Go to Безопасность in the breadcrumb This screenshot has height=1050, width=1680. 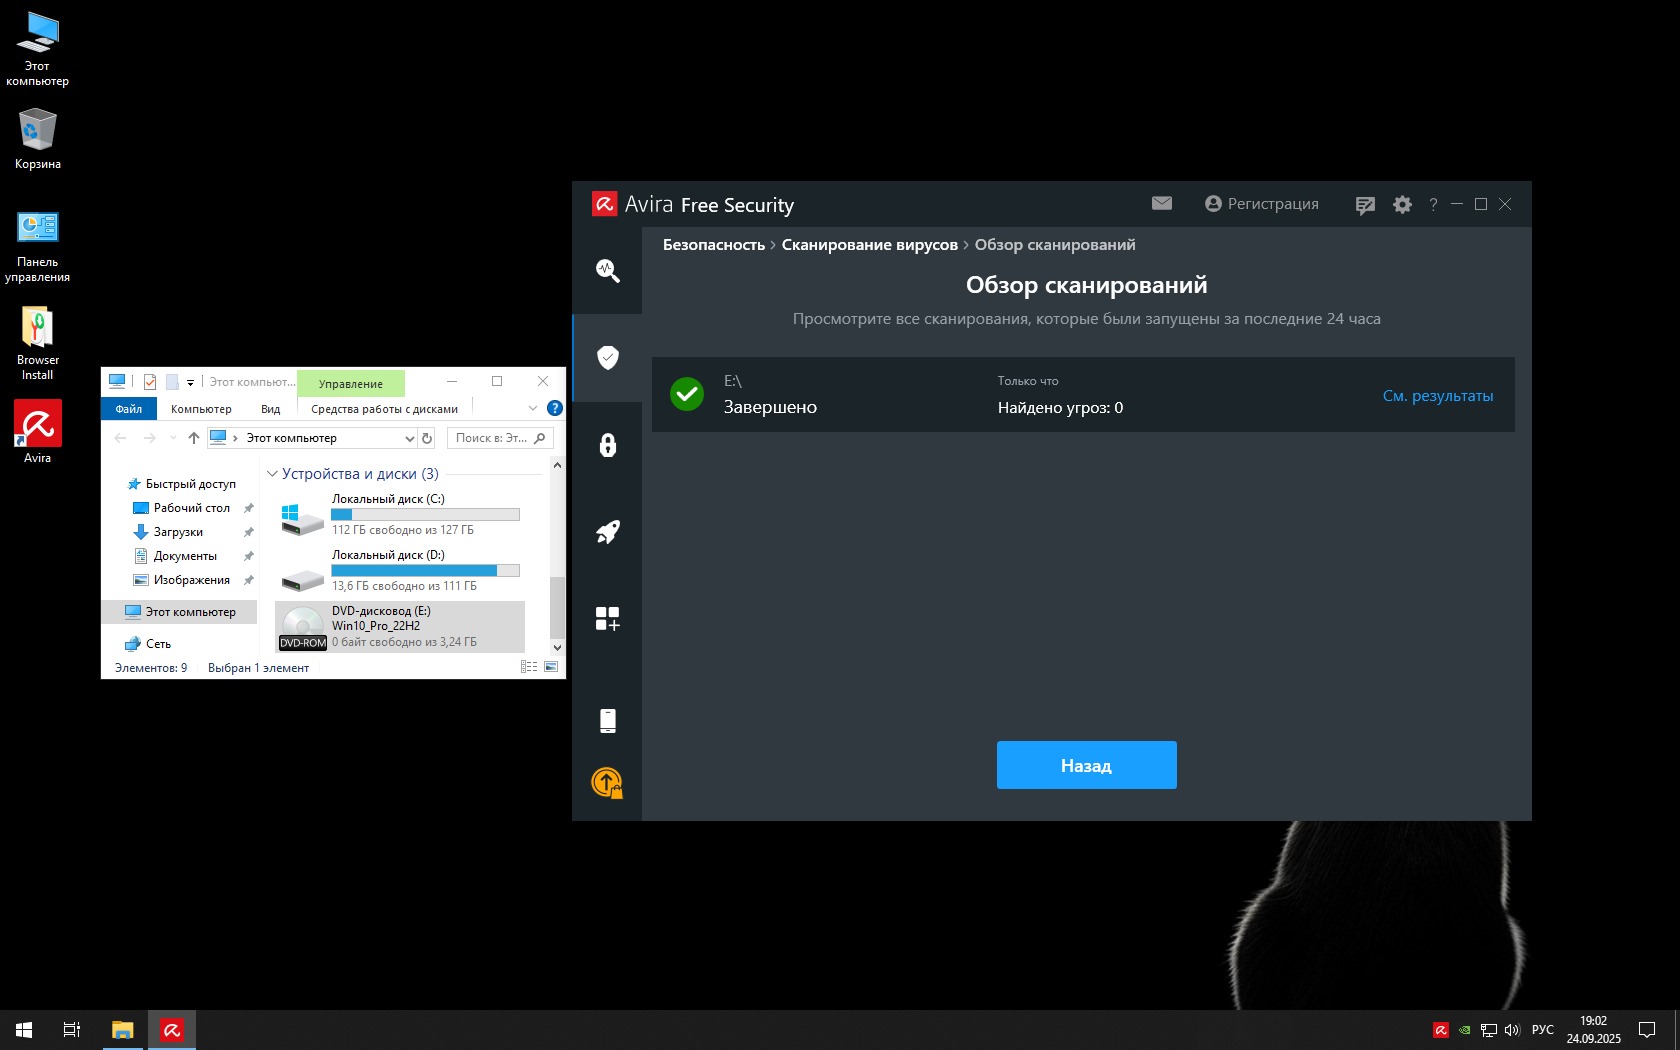[714, 245]
